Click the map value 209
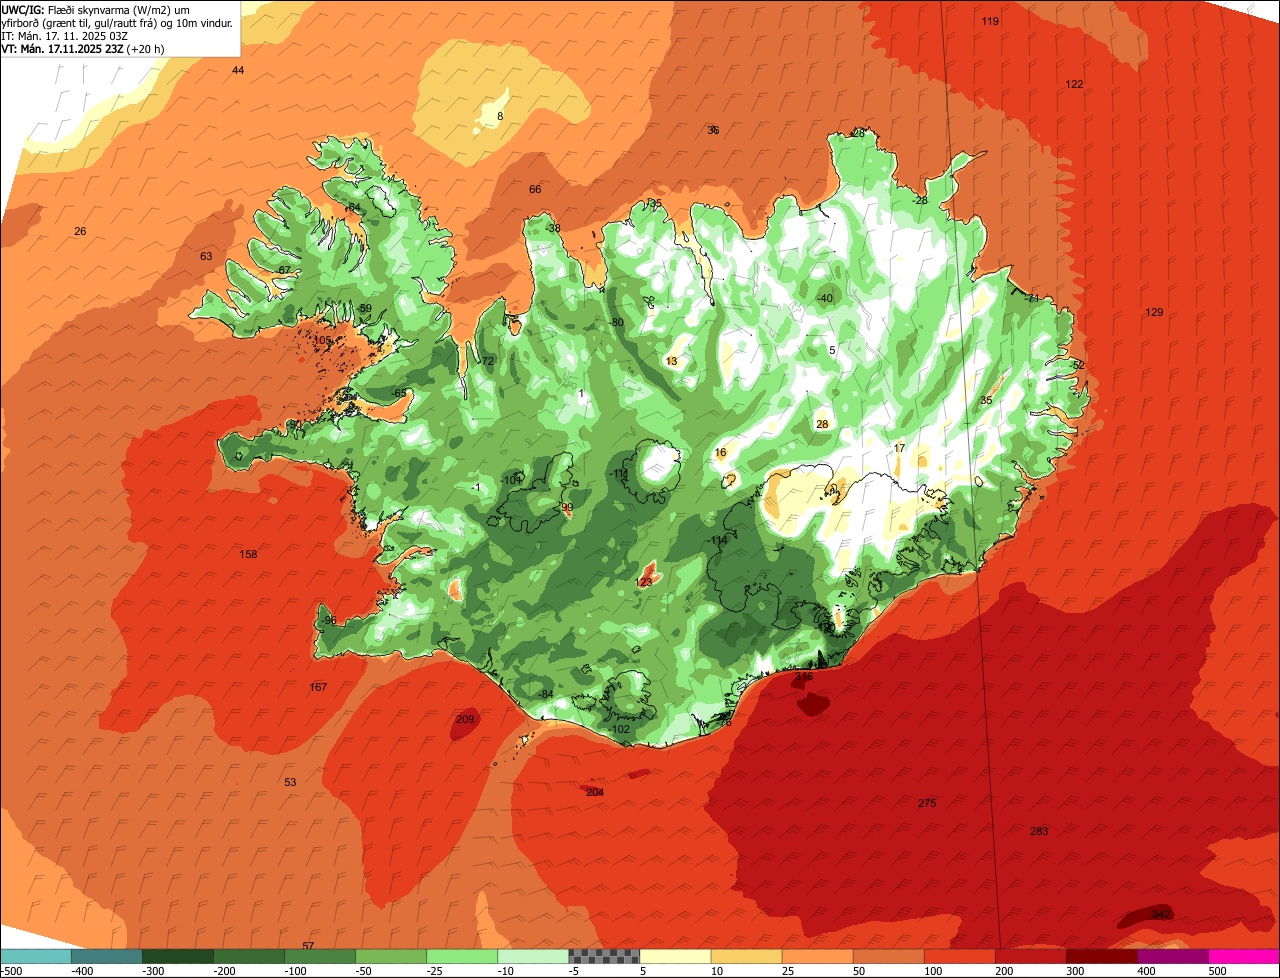 (465, 719)
